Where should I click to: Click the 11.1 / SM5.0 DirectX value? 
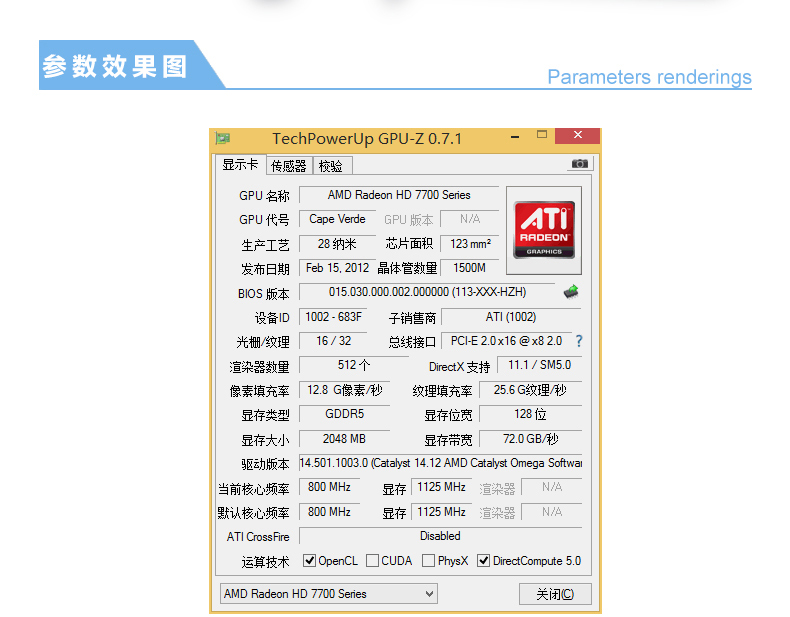540,365
